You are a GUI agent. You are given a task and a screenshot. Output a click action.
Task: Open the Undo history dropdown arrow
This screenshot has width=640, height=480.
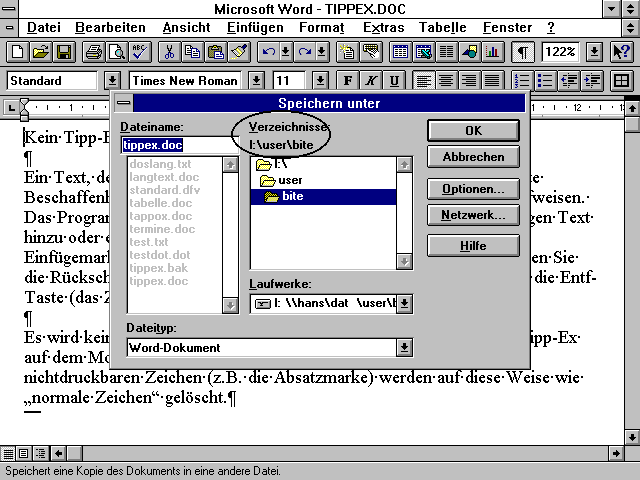(286, 52)
